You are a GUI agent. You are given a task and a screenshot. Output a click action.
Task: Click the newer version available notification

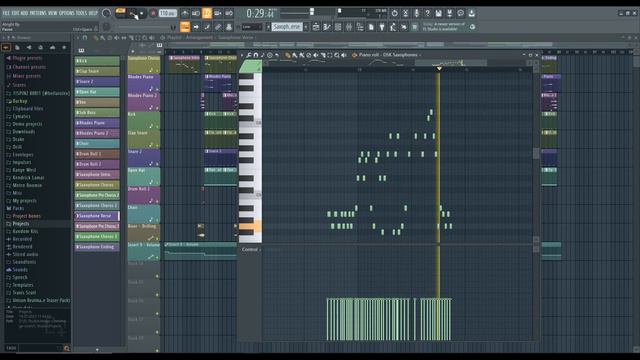(444, 27)
